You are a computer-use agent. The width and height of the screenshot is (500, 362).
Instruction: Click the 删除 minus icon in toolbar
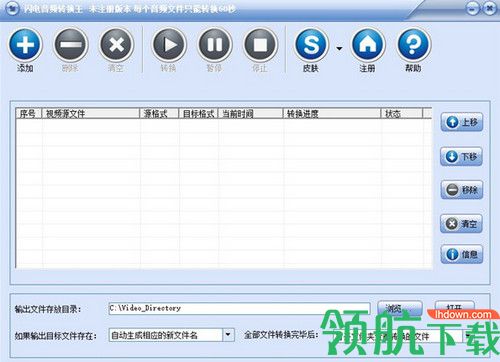[71, 44]
